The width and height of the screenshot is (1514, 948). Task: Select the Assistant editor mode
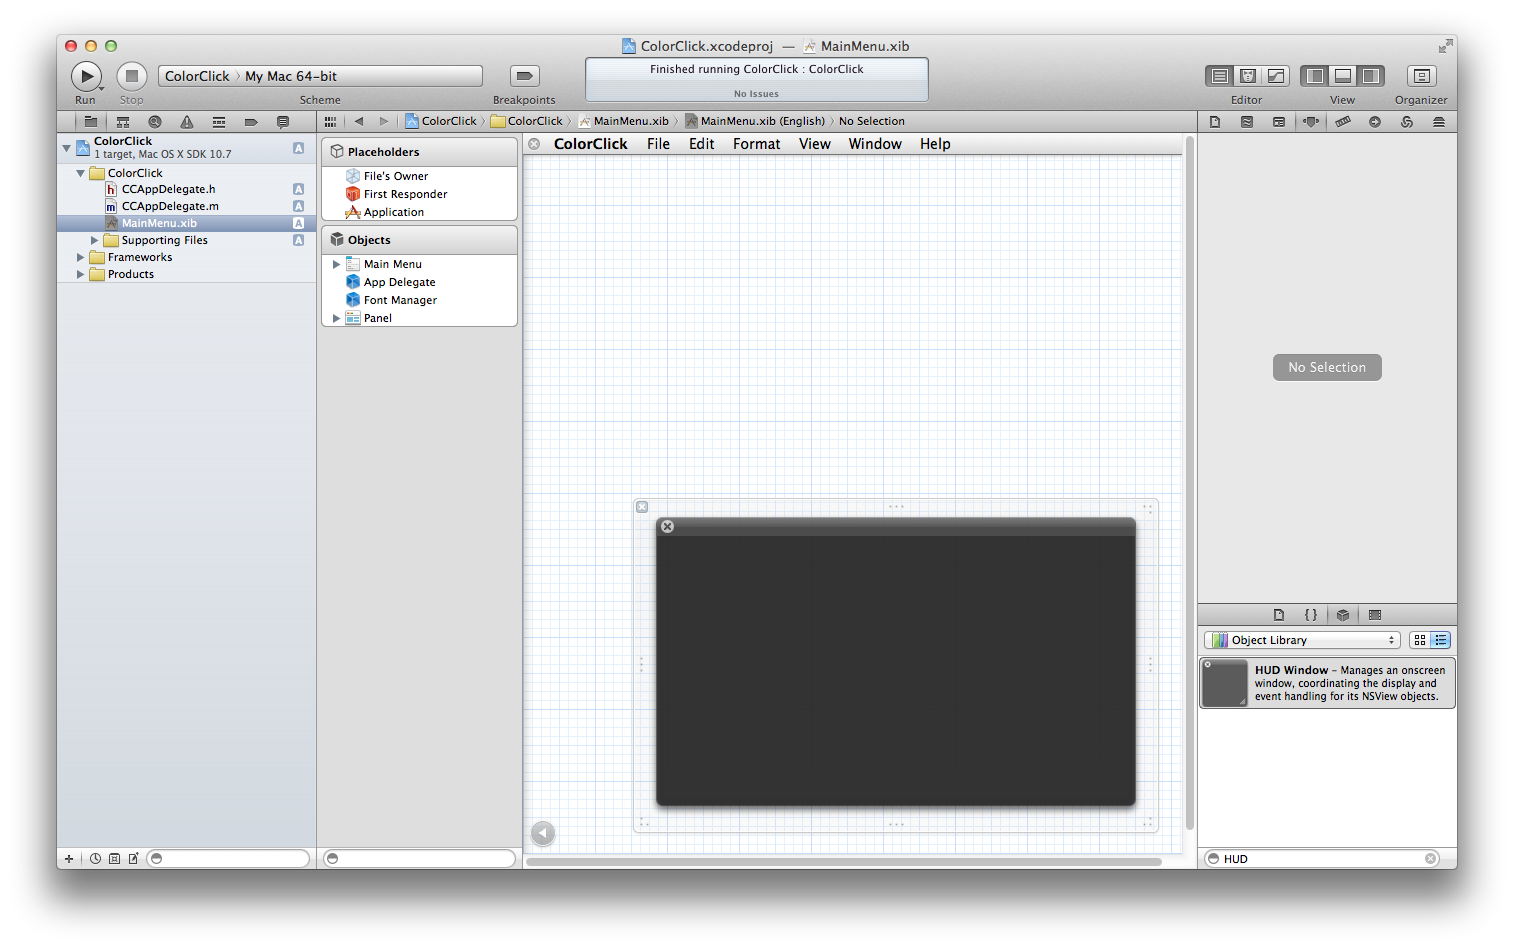pos(1248,76)
